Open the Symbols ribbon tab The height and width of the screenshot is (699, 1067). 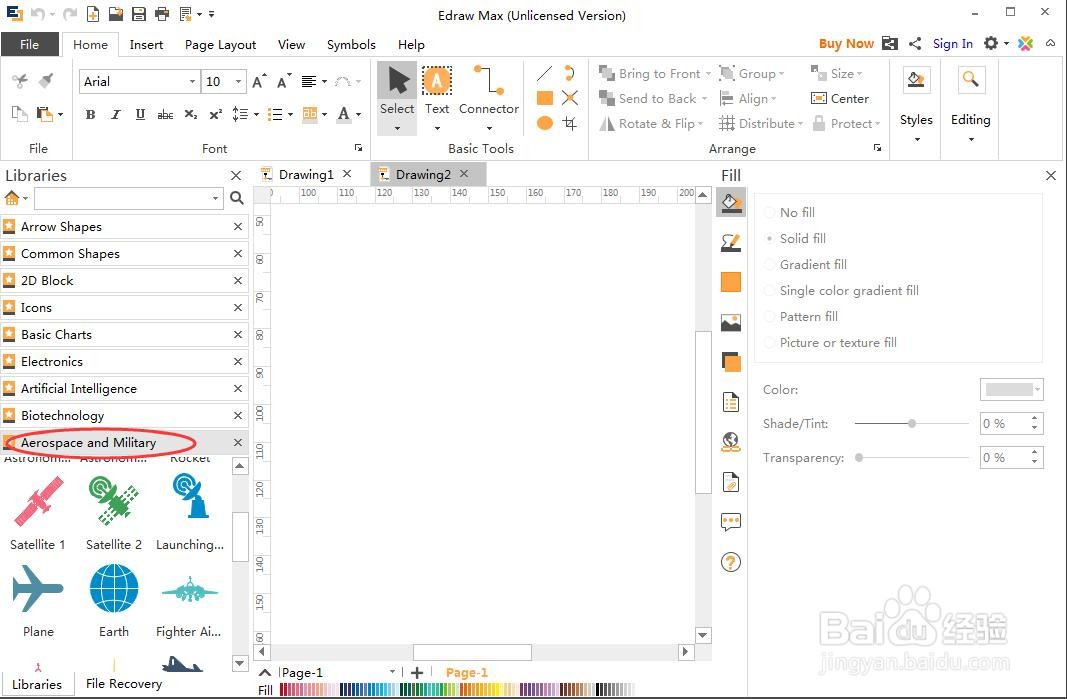[351, 44]
